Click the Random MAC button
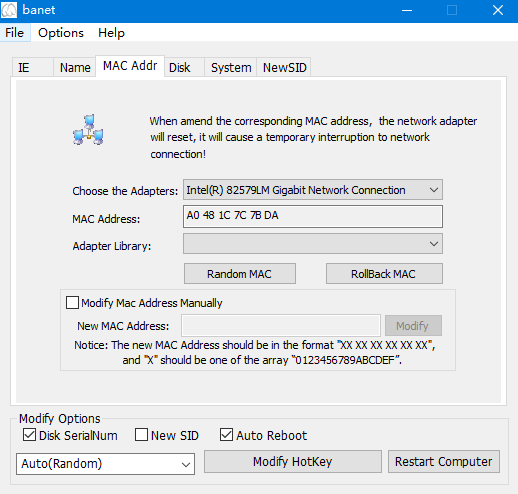The width and height of the screenshot is (518, 494). pos(240,274)
